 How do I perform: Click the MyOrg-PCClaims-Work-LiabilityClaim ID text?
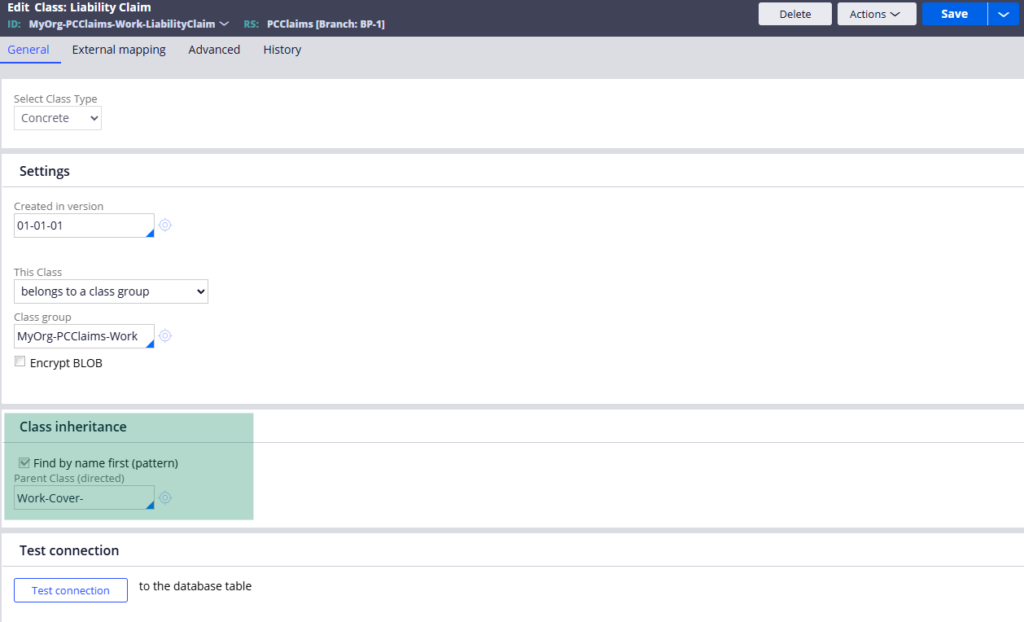122,24
